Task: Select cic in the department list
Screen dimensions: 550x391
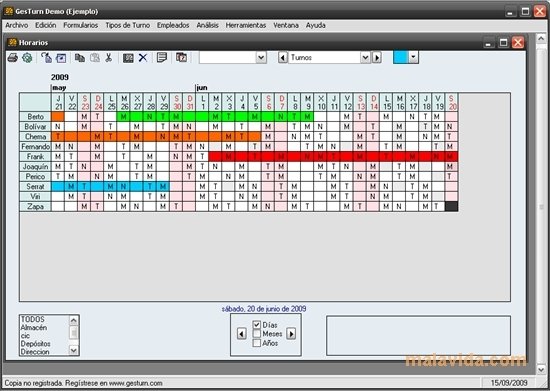Action: pyautogui.click(x=25, y=336)
